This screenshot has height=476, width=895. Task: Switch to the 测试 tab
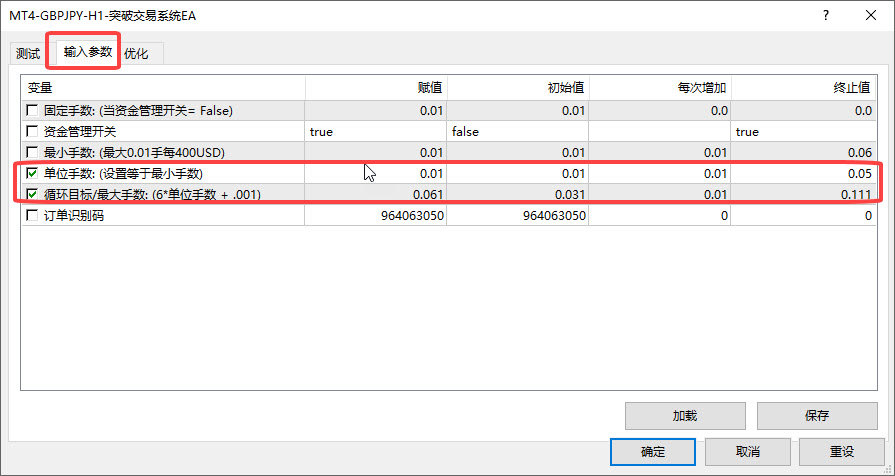point(29,53)
